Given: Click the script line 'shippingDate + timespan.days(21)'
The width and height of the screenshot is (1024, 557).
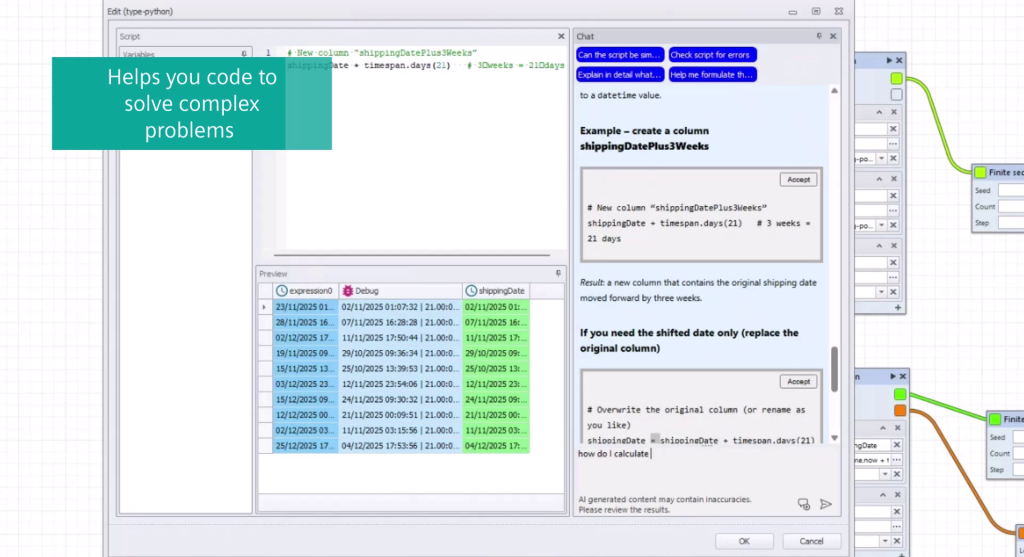Looking at the screenshot, I should [x=369, y=65].
